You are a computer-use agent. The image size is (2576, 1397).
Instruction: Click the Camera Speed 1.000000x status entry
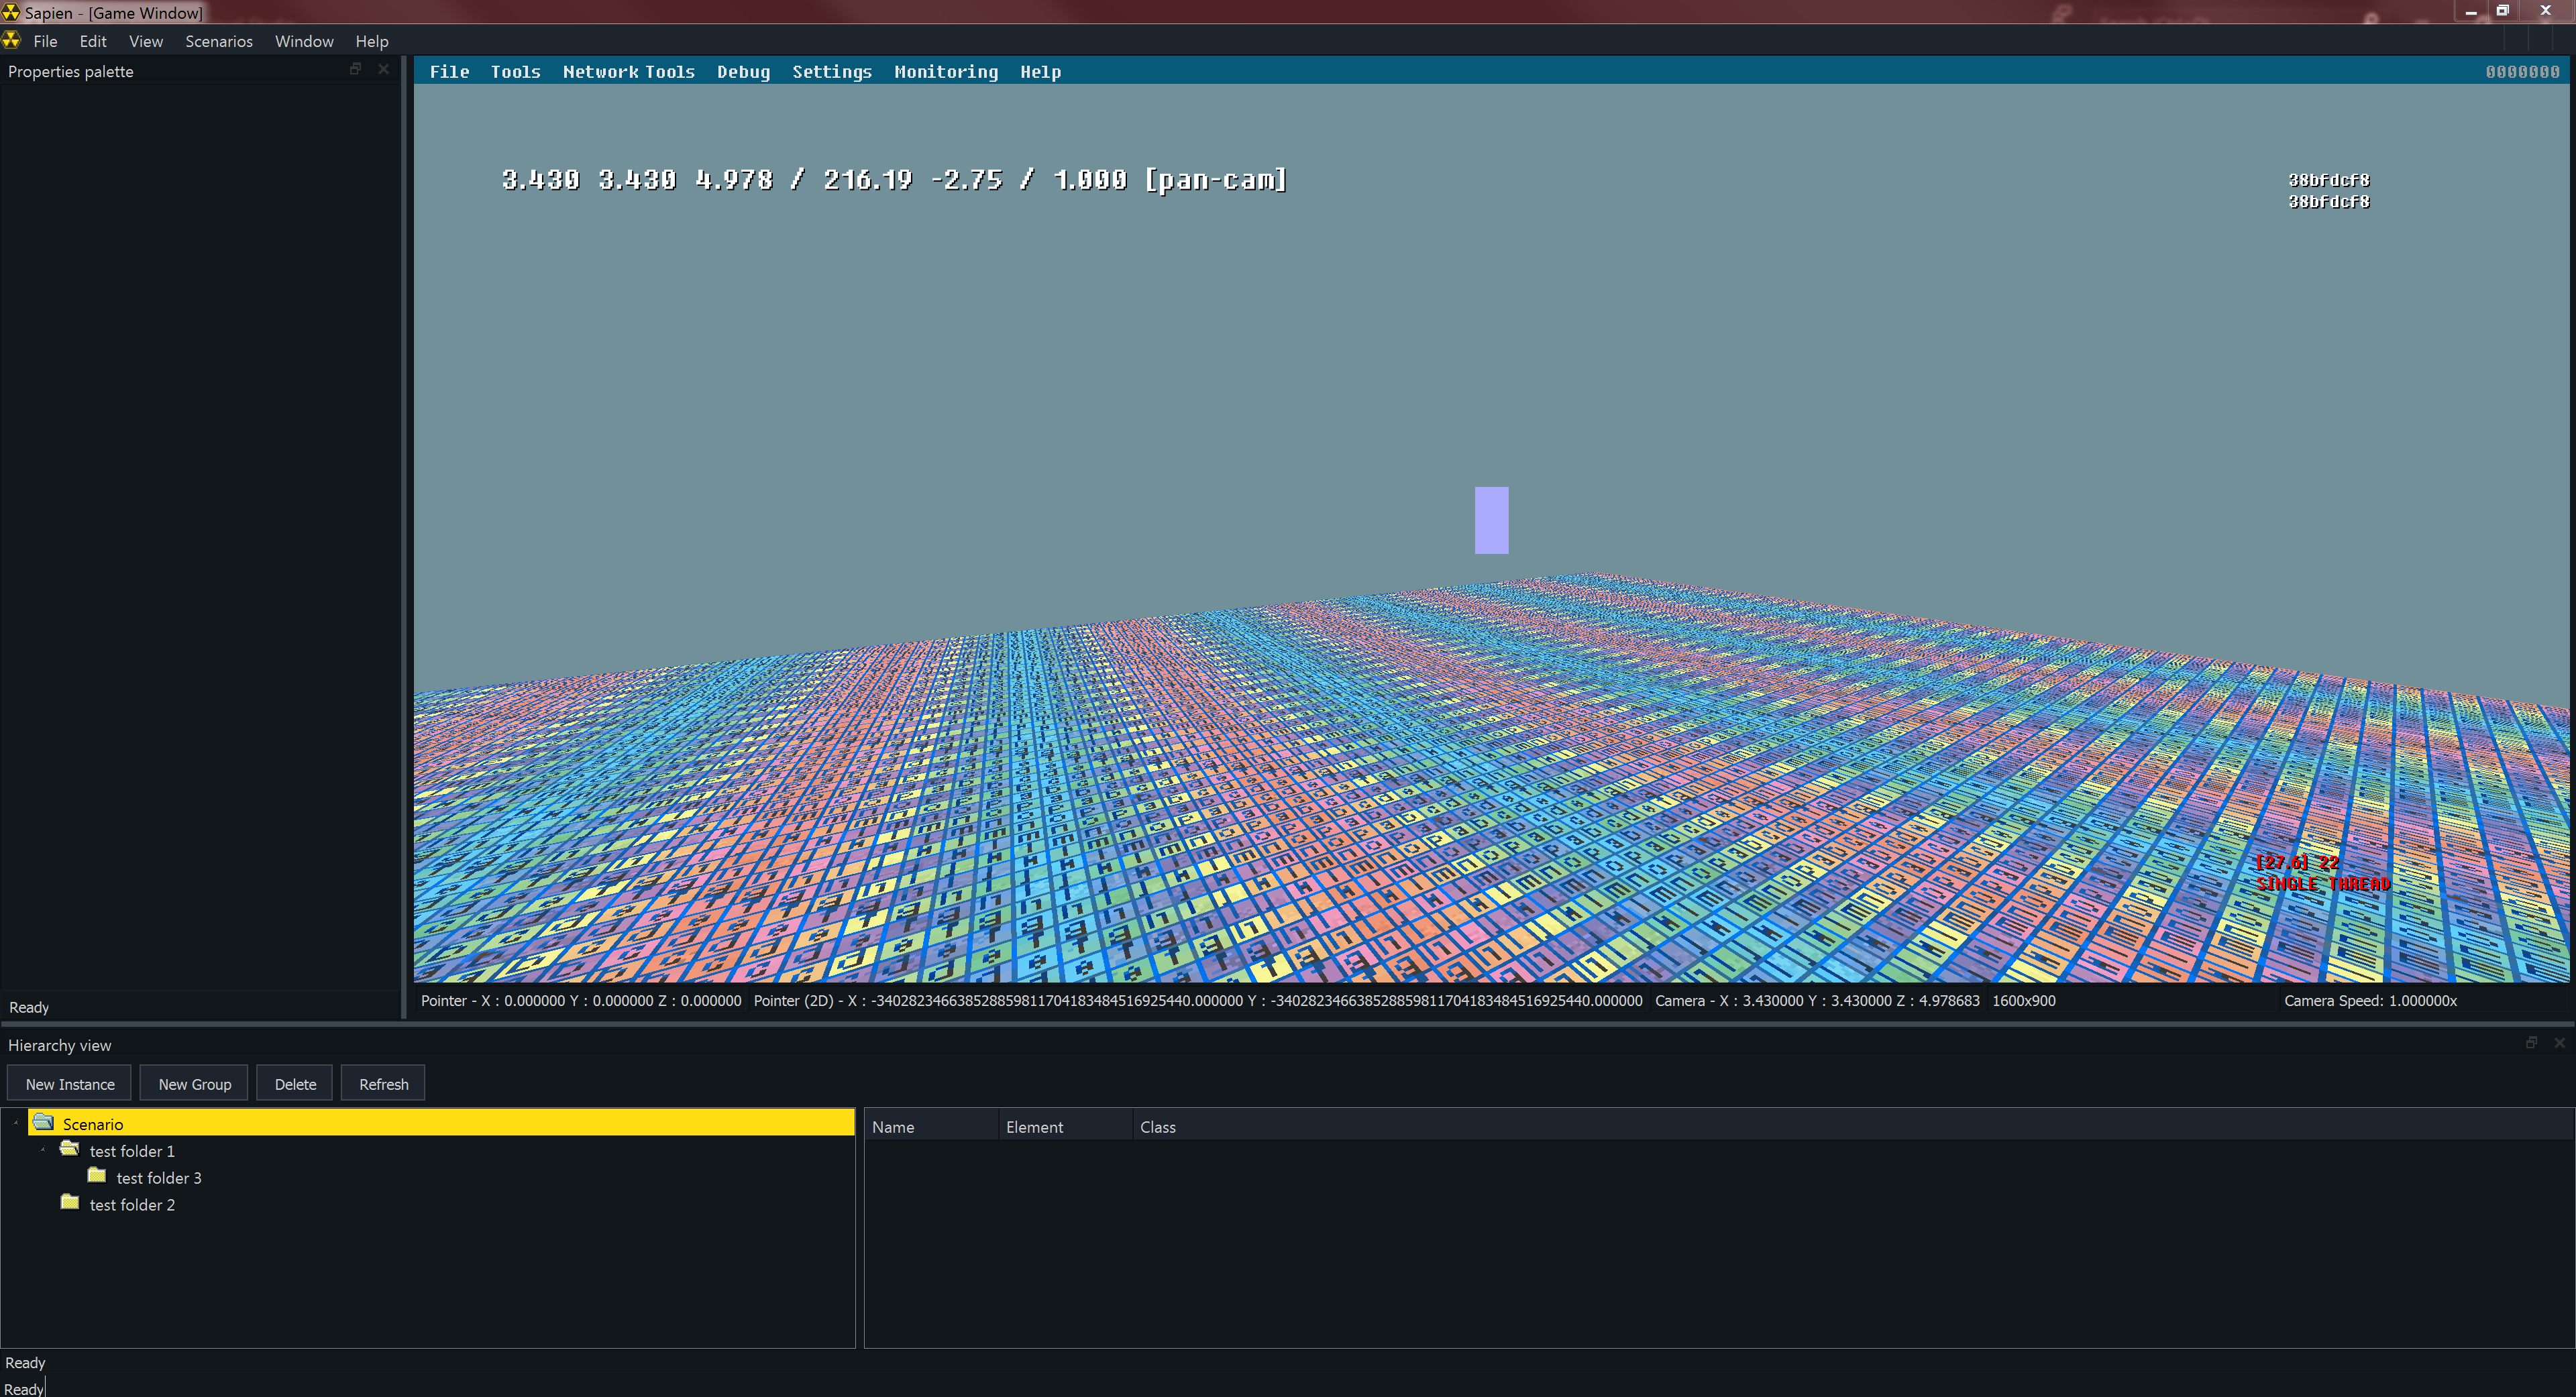tap(2370, 1001)
